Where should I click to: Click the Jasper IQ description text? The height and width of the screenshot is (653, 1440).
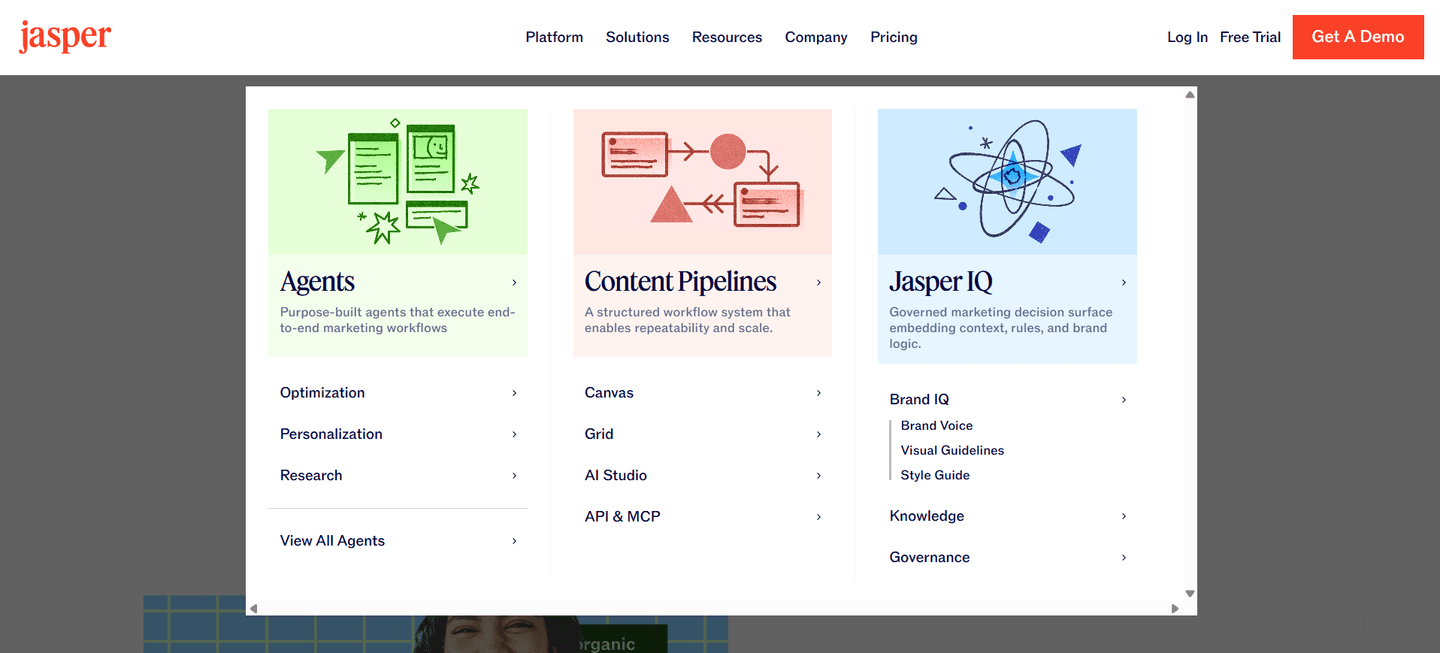coord(1001,328)
